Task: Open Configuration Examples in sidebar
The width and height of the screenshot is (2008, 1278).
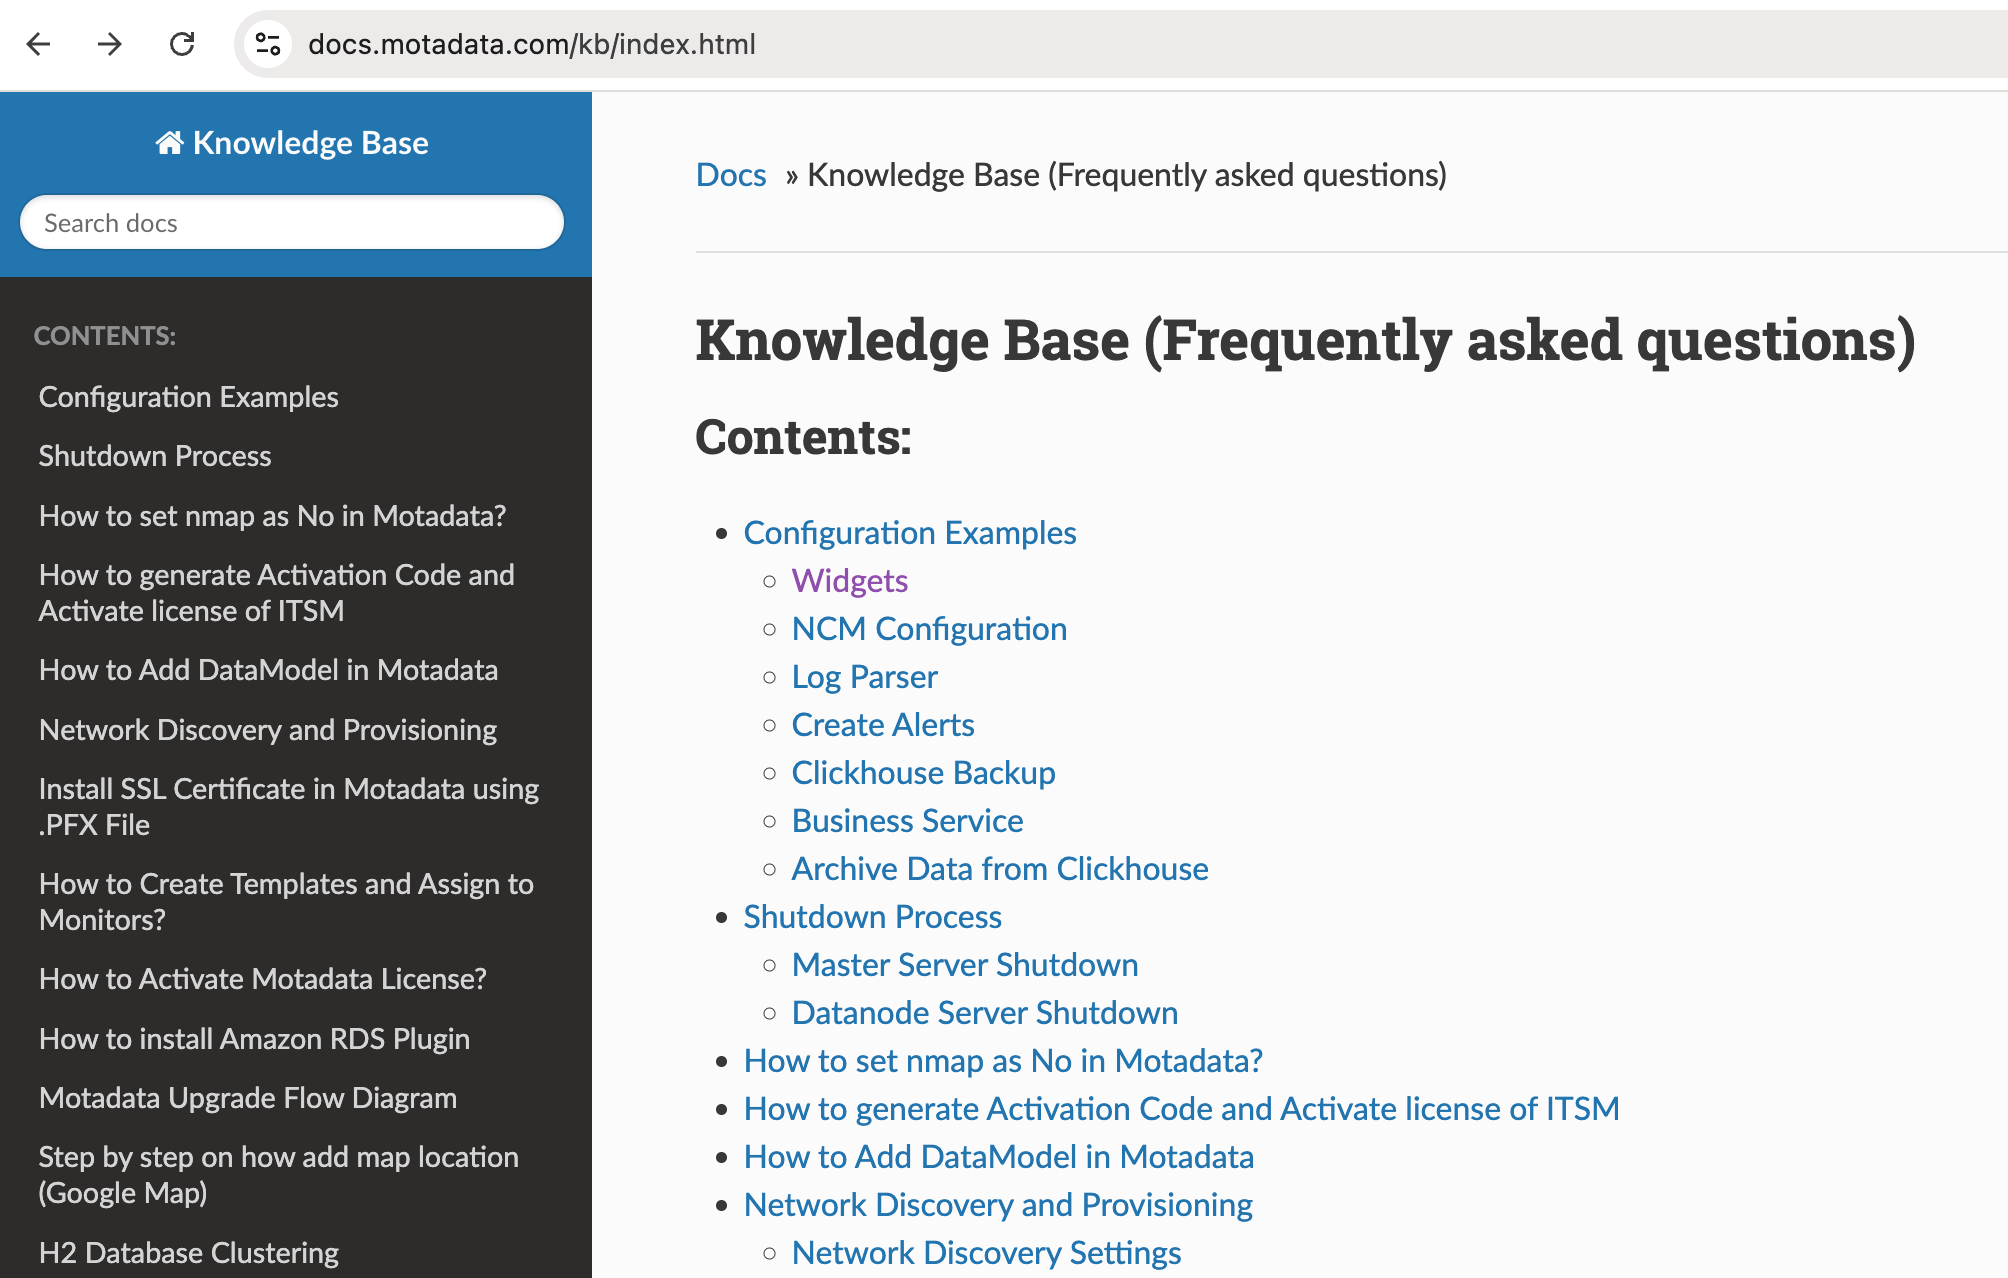Action: click(x=188, y=397)
